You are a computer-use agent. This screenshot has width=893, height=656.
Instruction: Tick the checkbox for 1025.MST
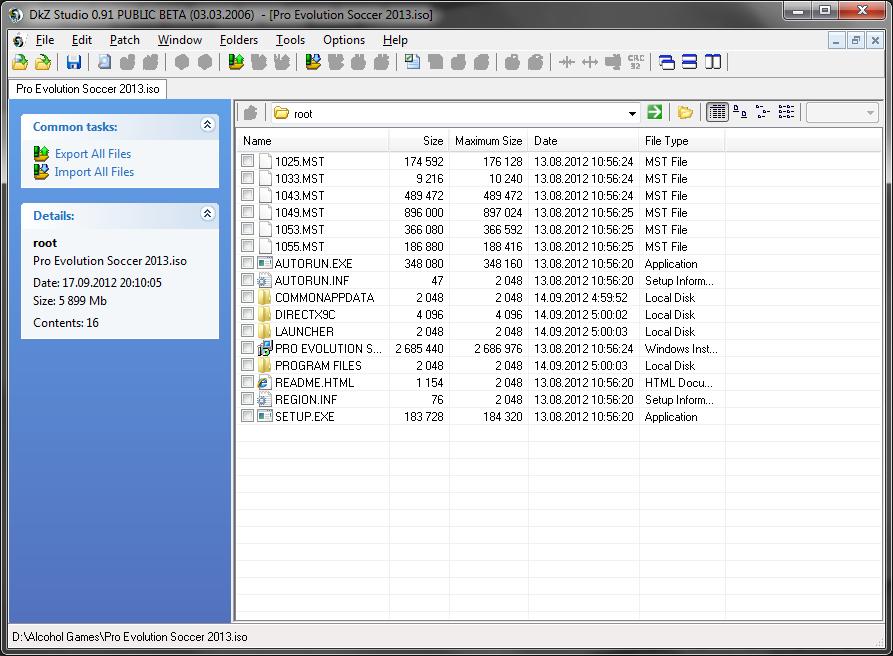[x=247, y=161]
